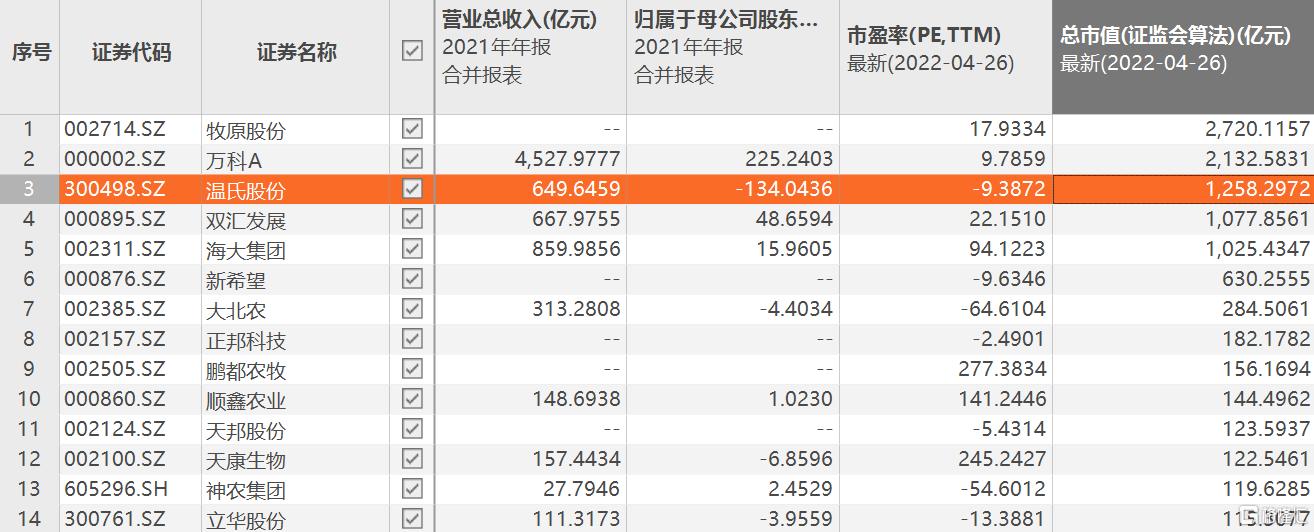Uncheck the checkbox for 牧原股份 row
The width and height of the screenshot is (1314, 532).
tap(412, 129)
